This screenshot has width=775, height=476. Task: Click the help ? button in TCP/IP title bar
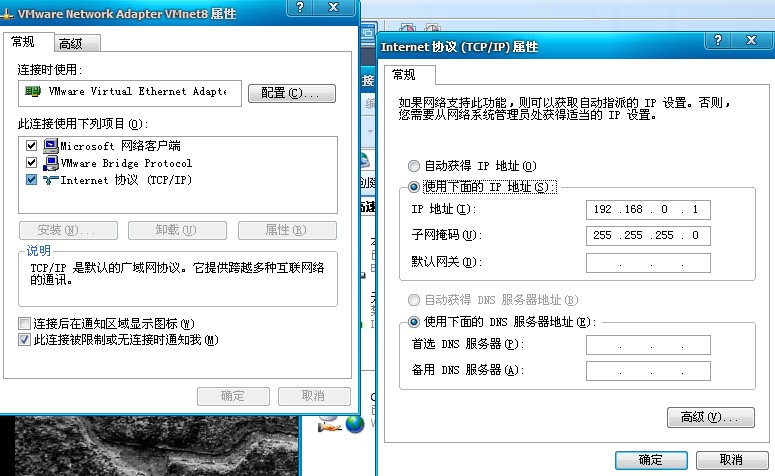[x=718, y=41]
